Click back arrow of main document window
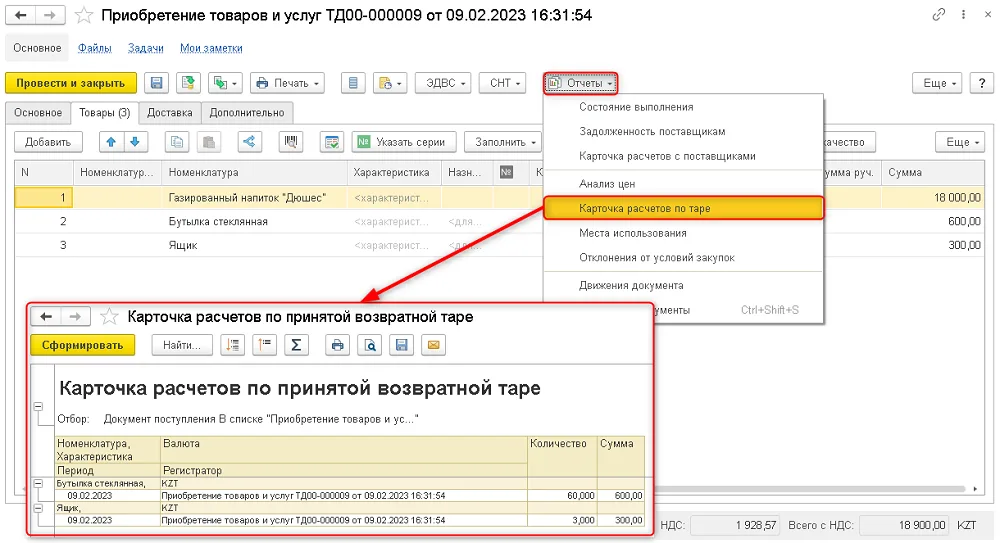 click(20, 15)
